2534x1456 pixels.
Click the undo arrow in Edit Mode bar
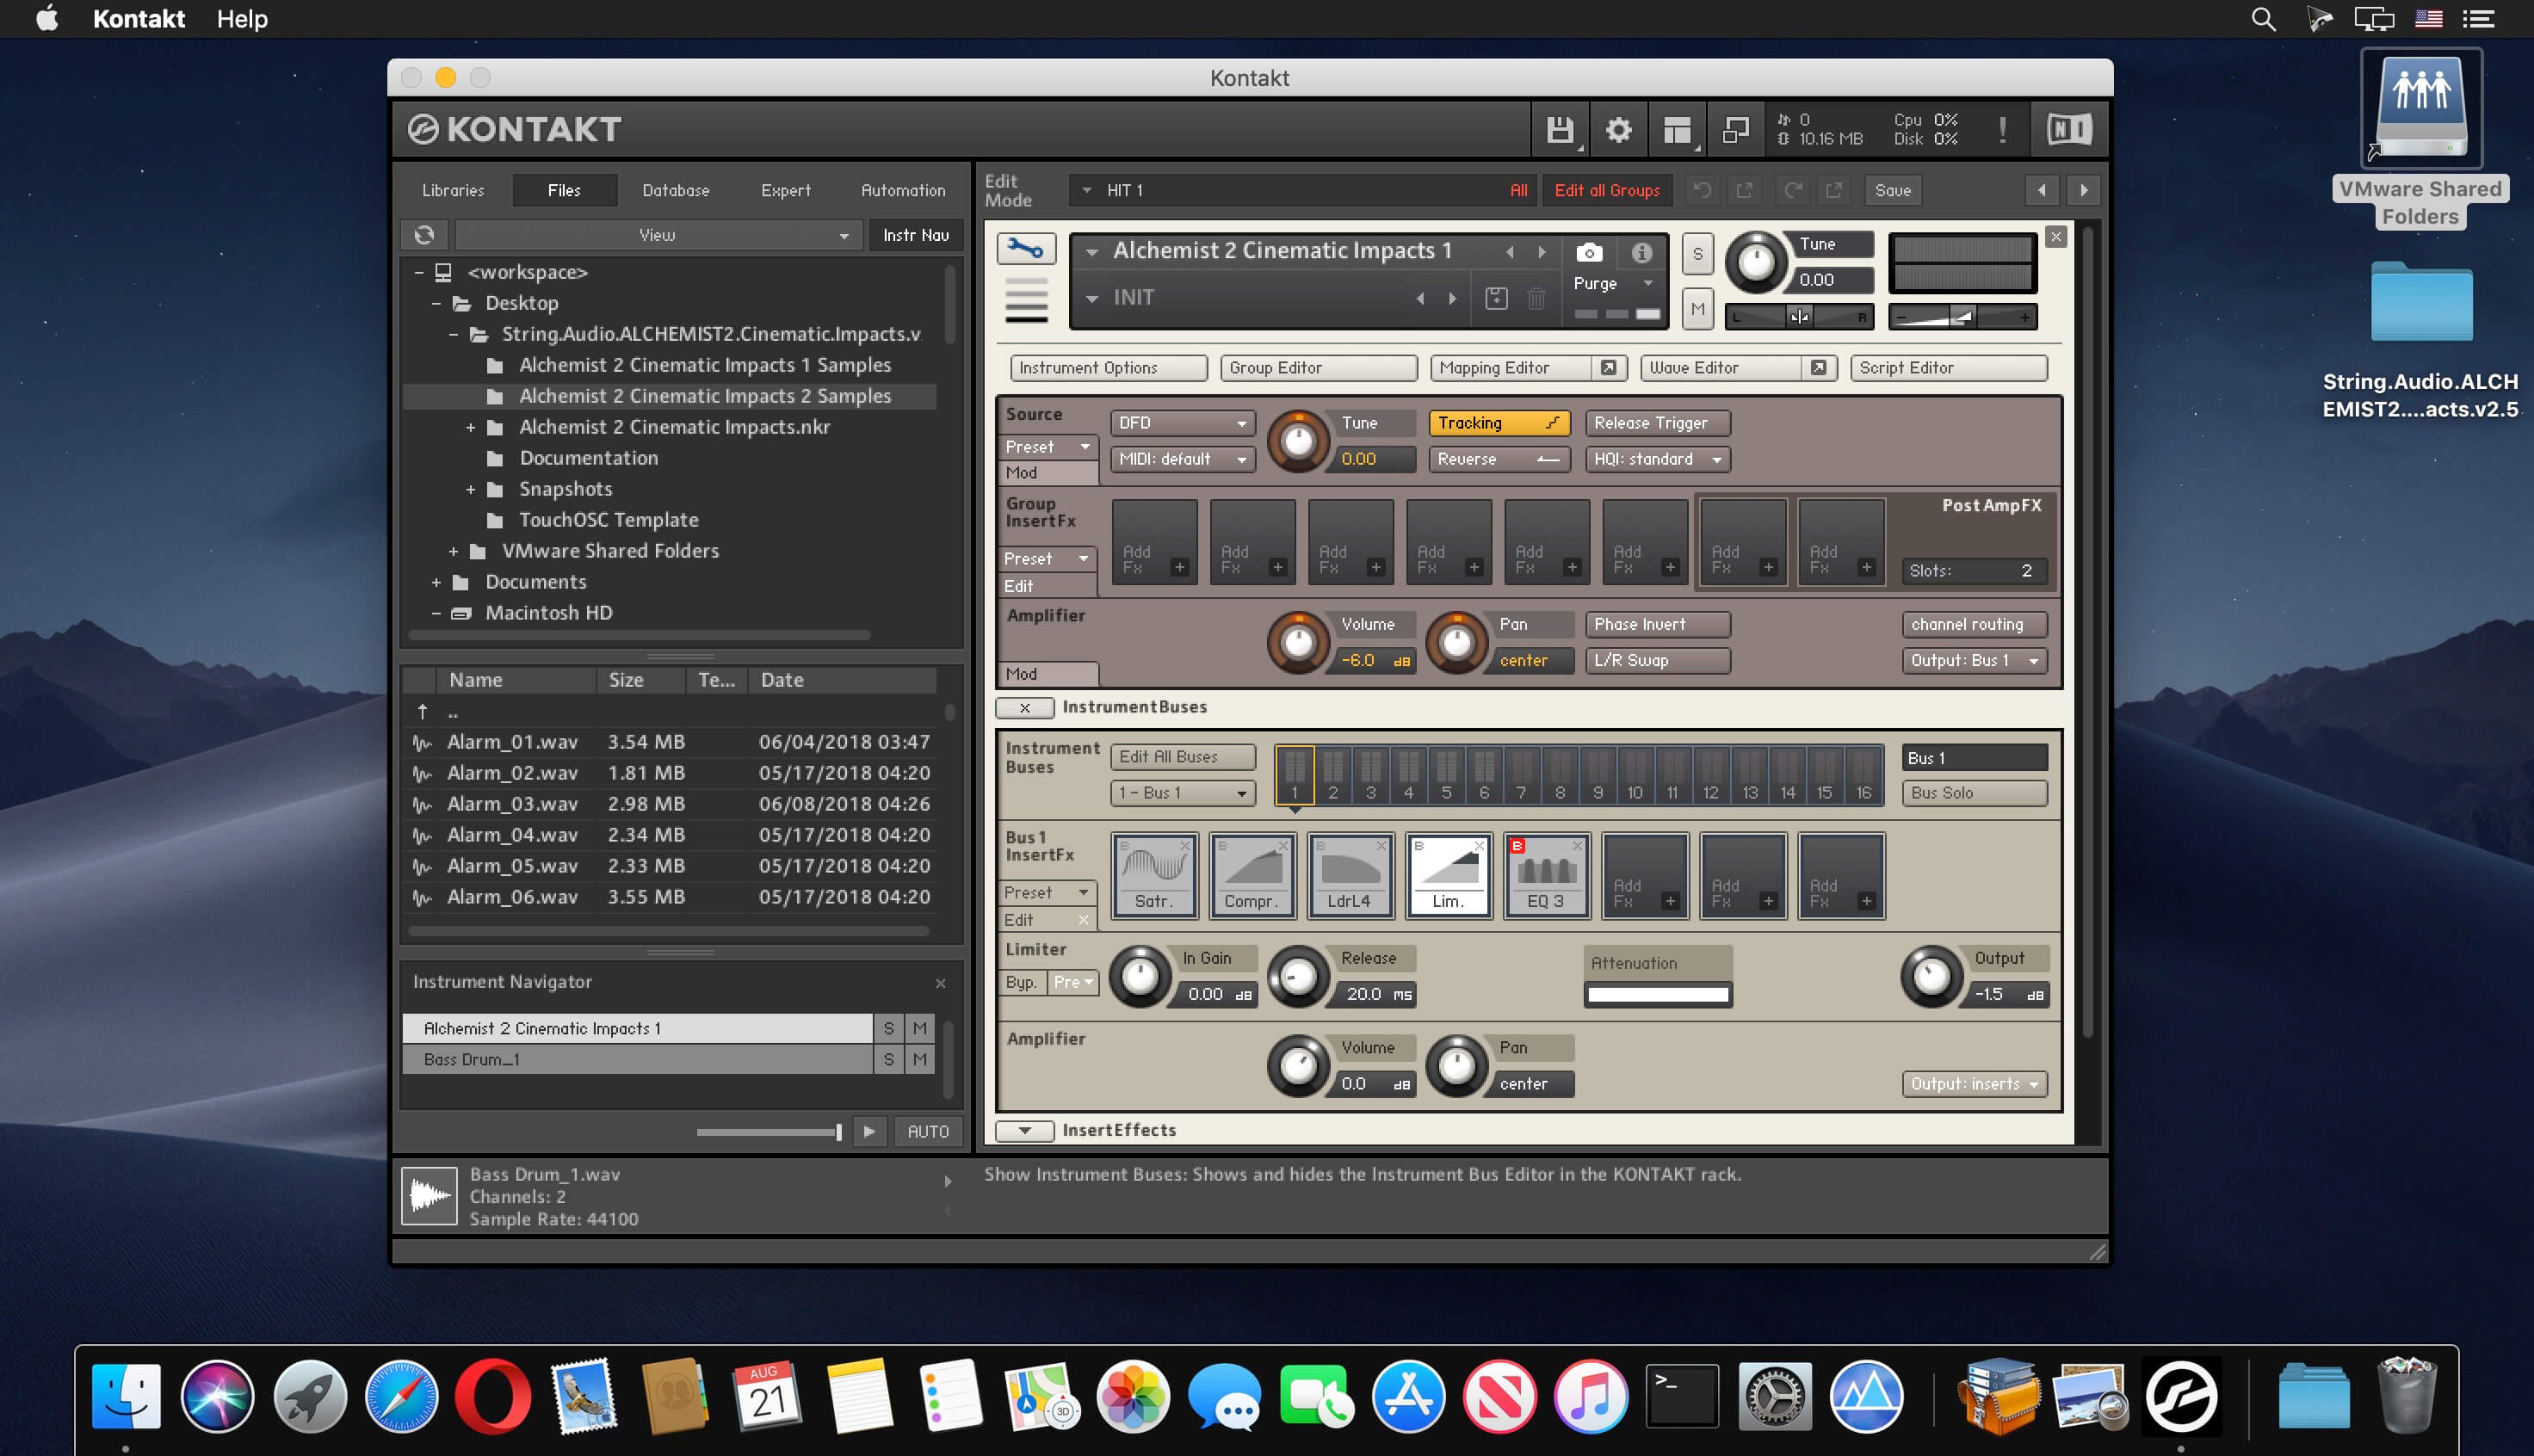[1702, 190]
